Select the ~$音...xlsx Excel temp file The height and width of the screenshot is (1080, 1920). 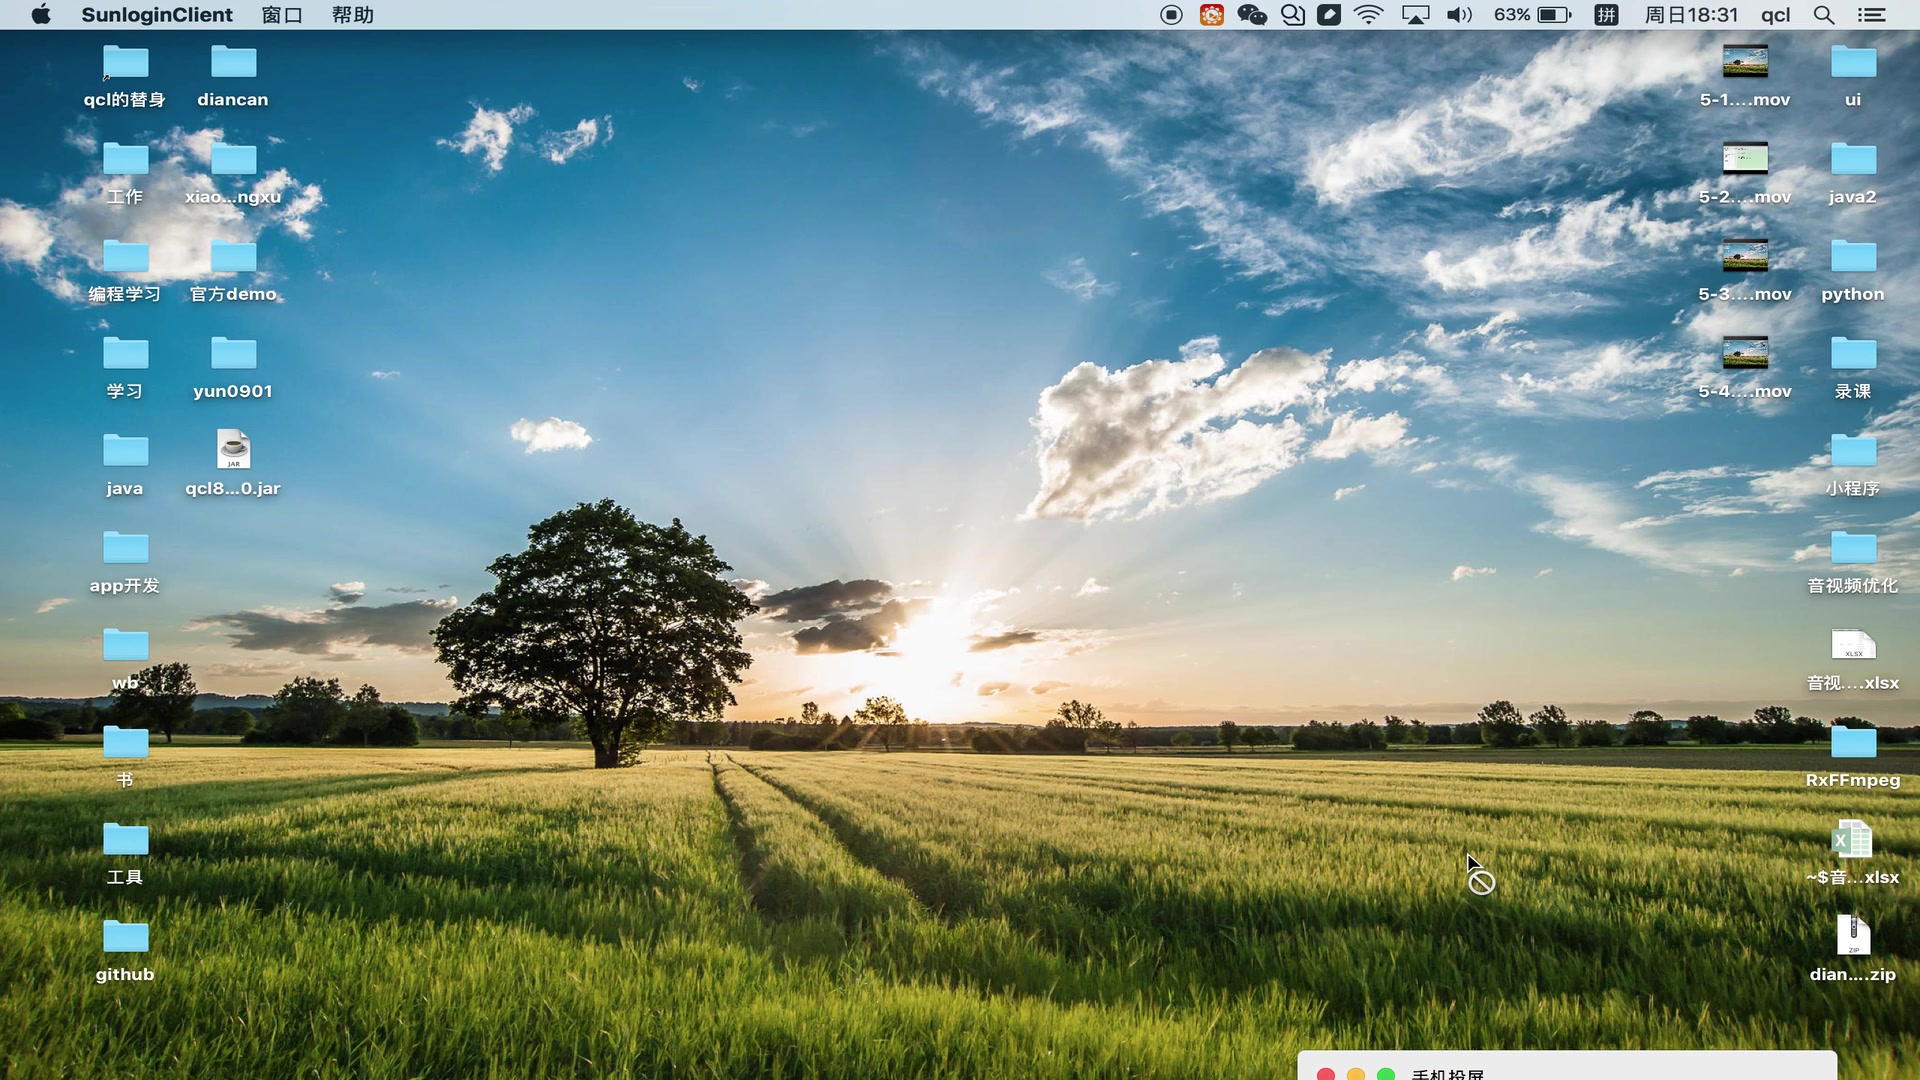coord(1853,852)
